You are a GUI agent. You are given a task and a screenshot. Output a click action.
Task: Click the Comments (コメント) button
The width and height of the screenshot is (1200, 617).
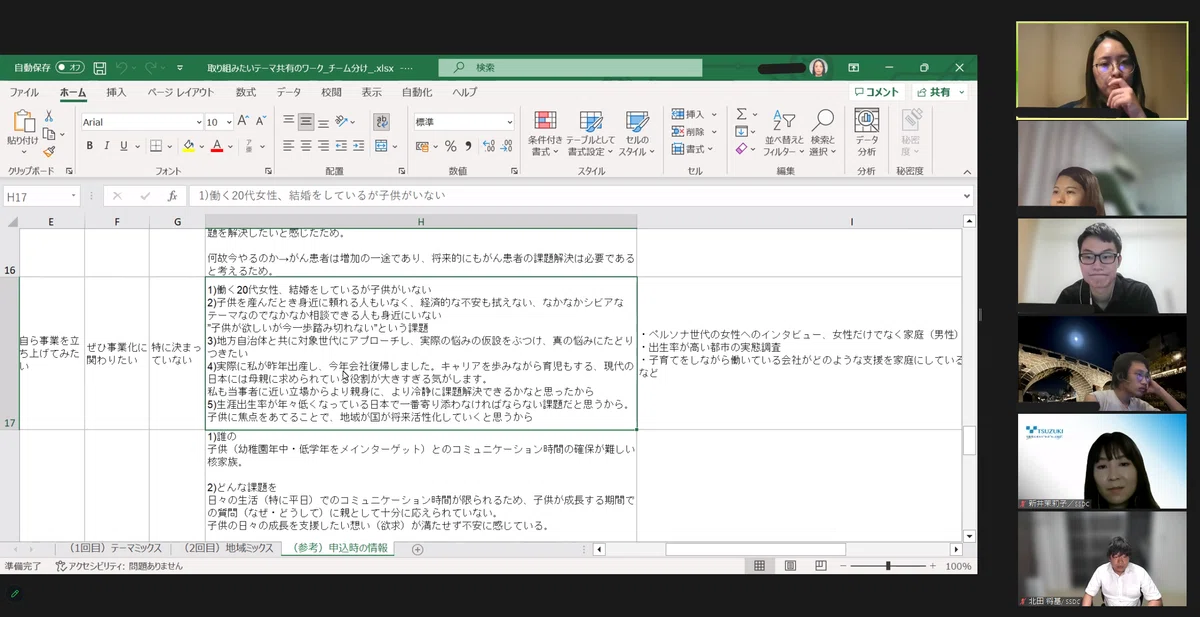coord(875,92)
